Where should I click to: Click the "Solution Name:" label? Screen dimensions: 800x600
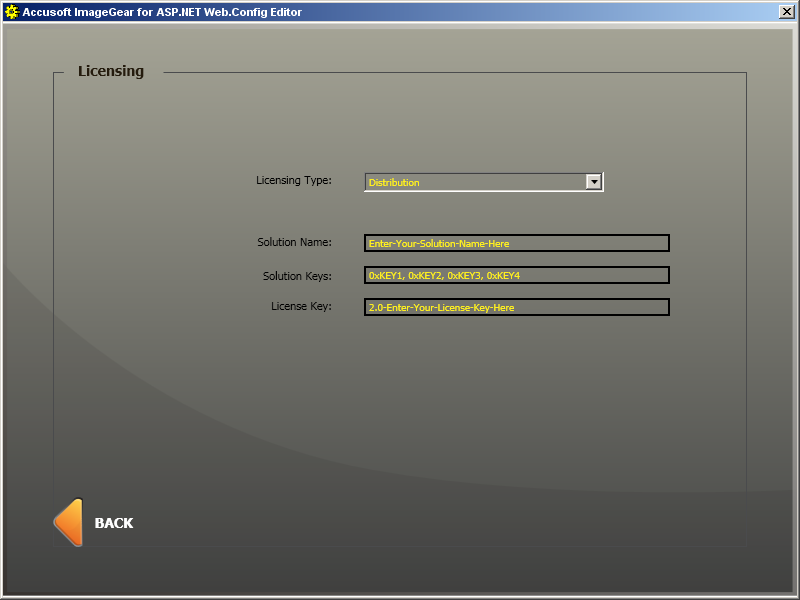(x=294, y=242)
